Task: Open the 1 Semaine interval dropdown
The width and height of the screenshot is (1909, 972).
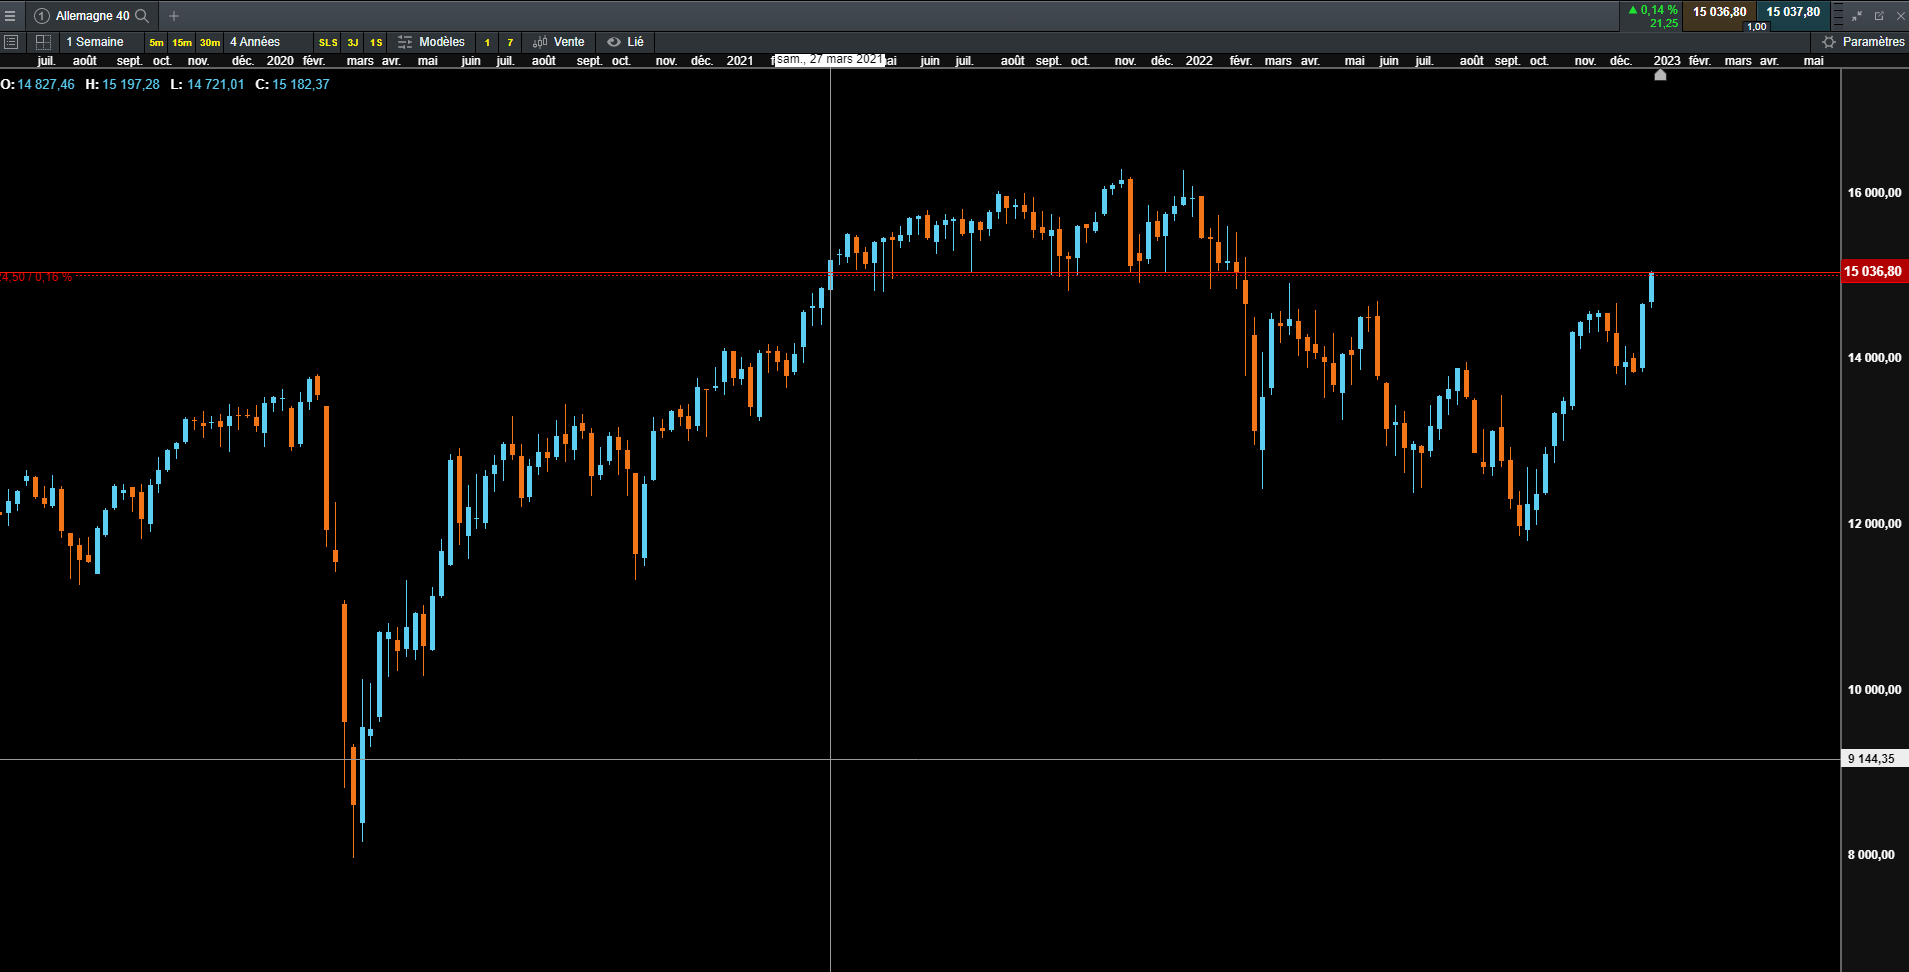Action: (95, 42)
